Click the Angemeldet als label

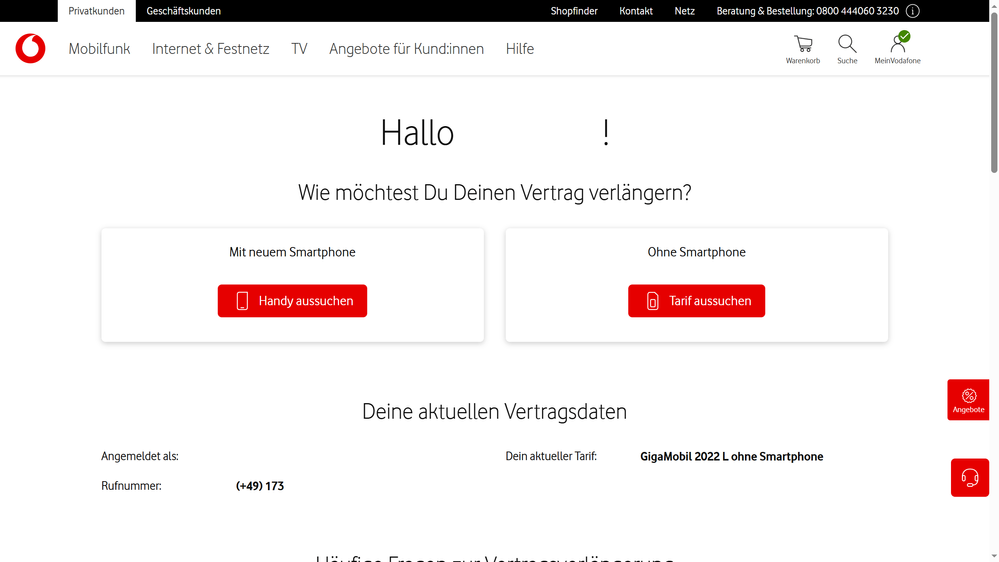(140, 456)
